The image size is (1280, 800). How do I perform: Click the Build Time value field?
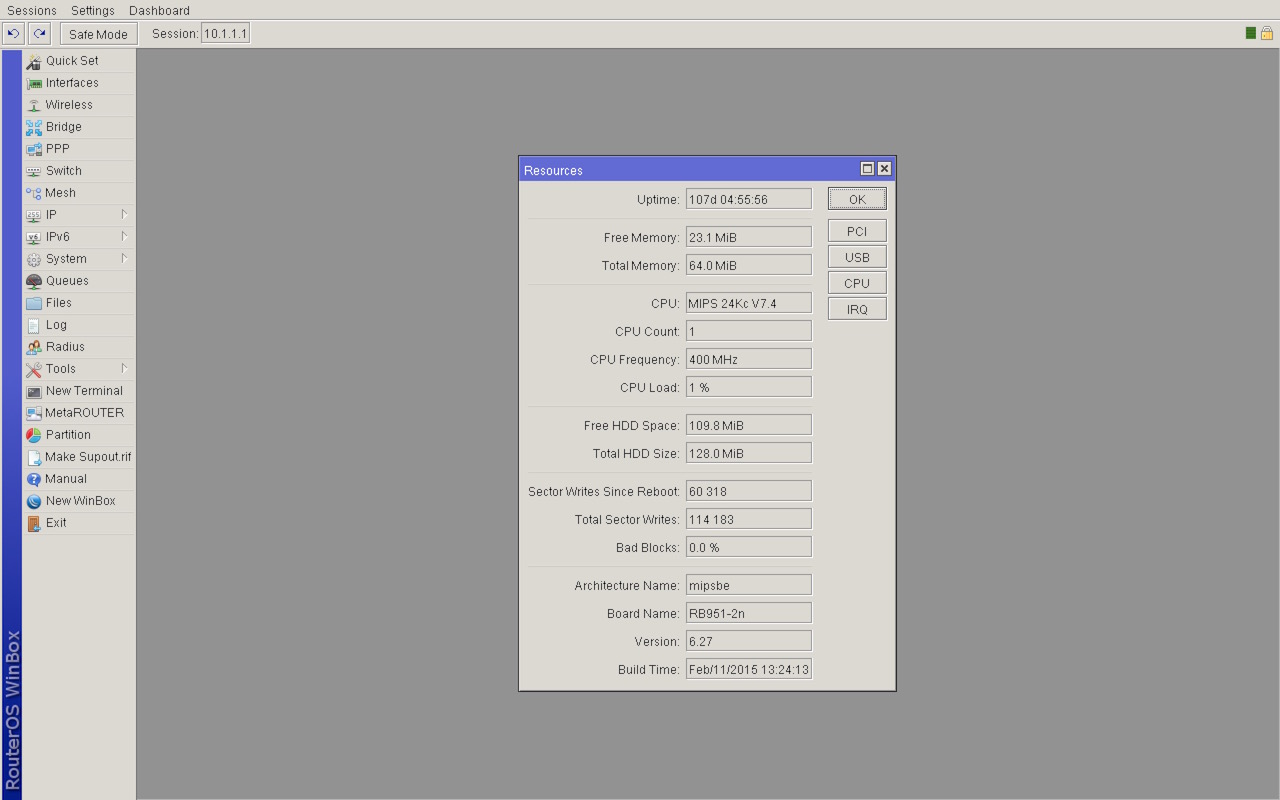(749, 669)
